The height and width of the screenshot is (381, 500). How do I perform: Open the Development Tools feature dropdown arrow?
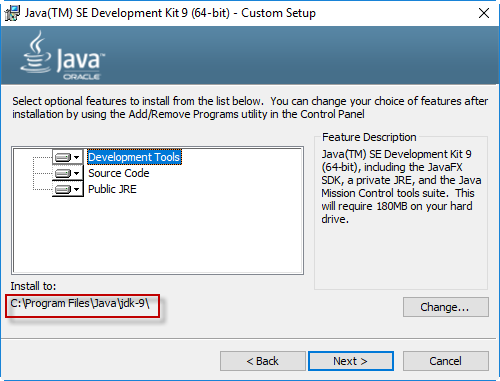[77, 157]
